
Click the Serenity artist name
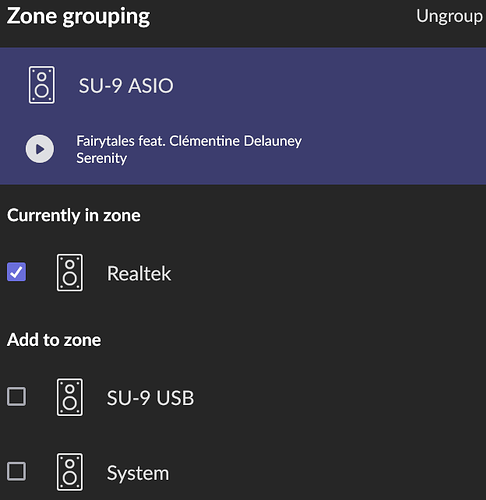[x=102, y=158]
